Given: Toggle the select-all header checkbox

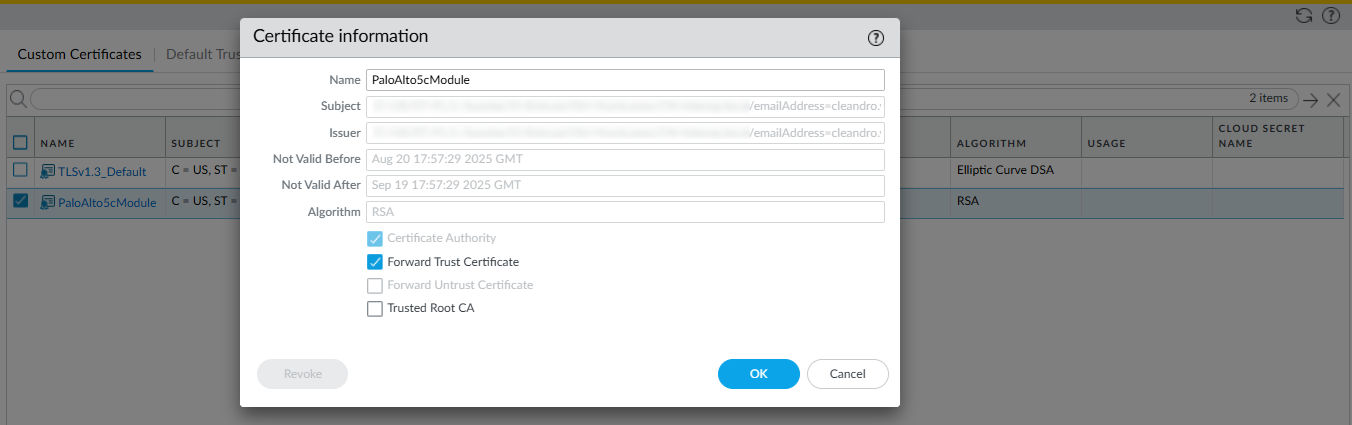Looking at the screenshot, I should tap(20, 142).
